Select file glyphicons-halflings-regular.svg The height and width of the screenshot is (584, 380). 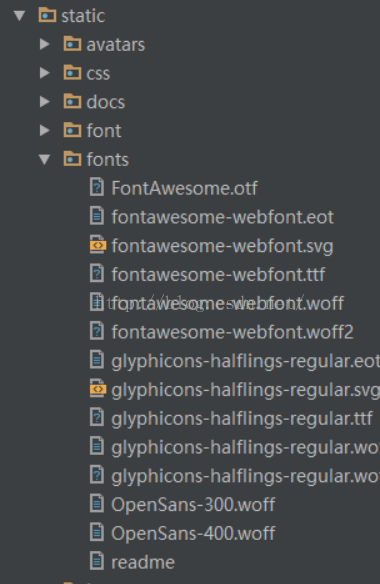246,390
